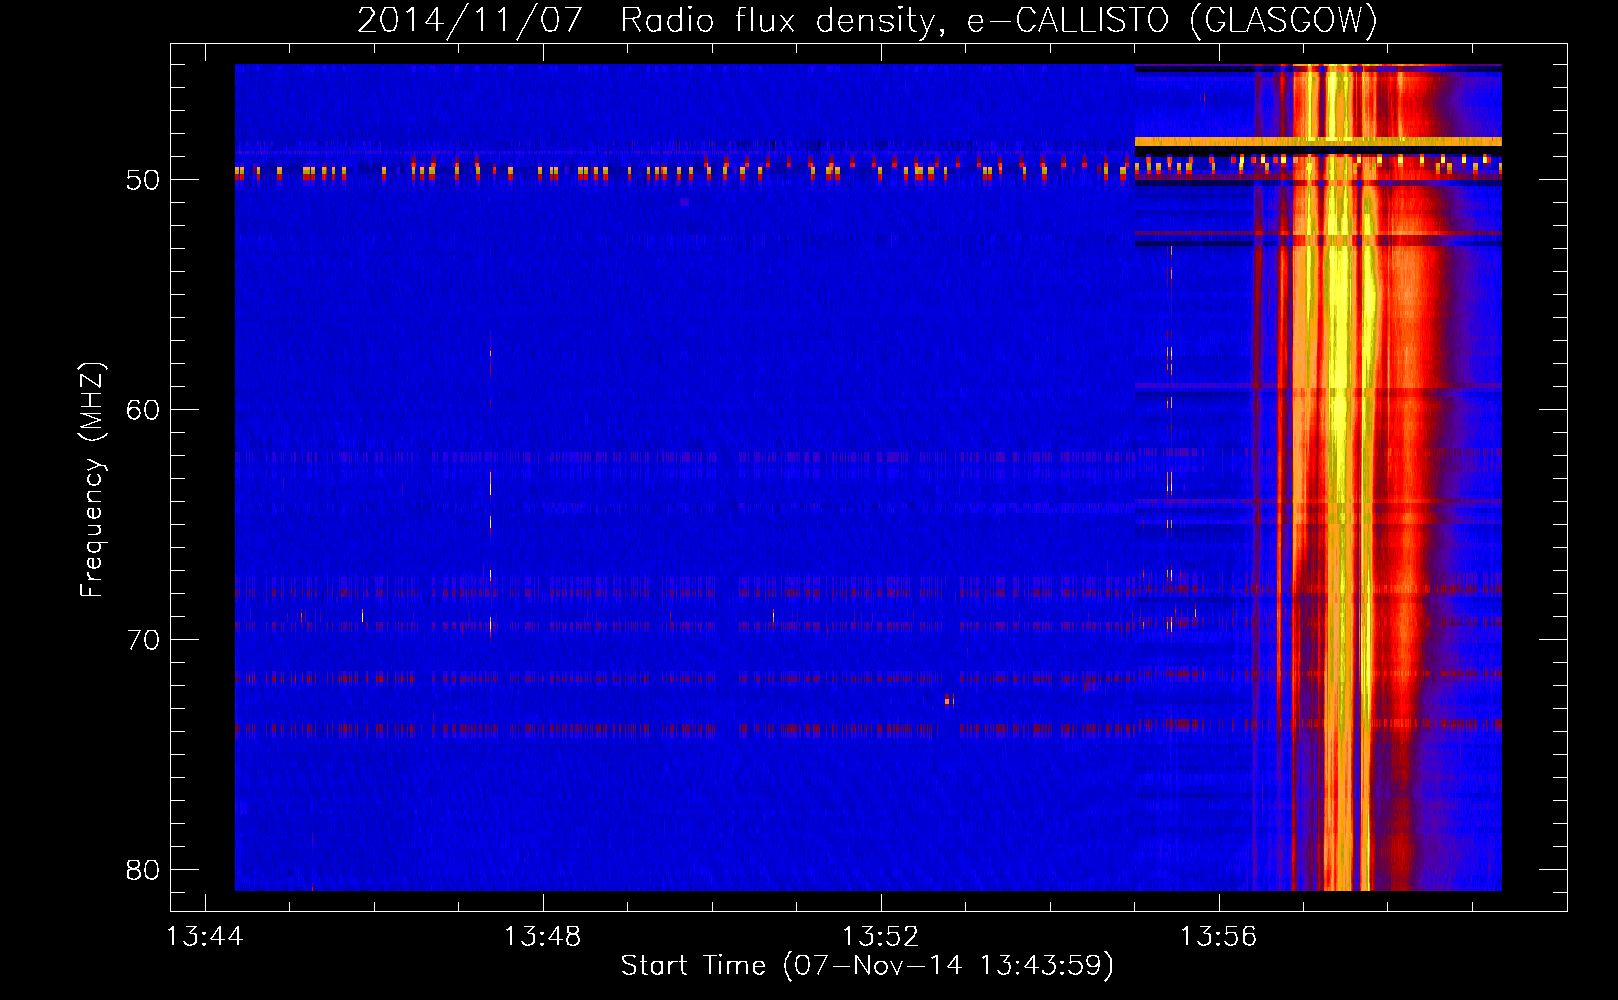Click the '80' frequency tick label
This screenshot has width=1618, height=1000.
(x=143, y=870)
